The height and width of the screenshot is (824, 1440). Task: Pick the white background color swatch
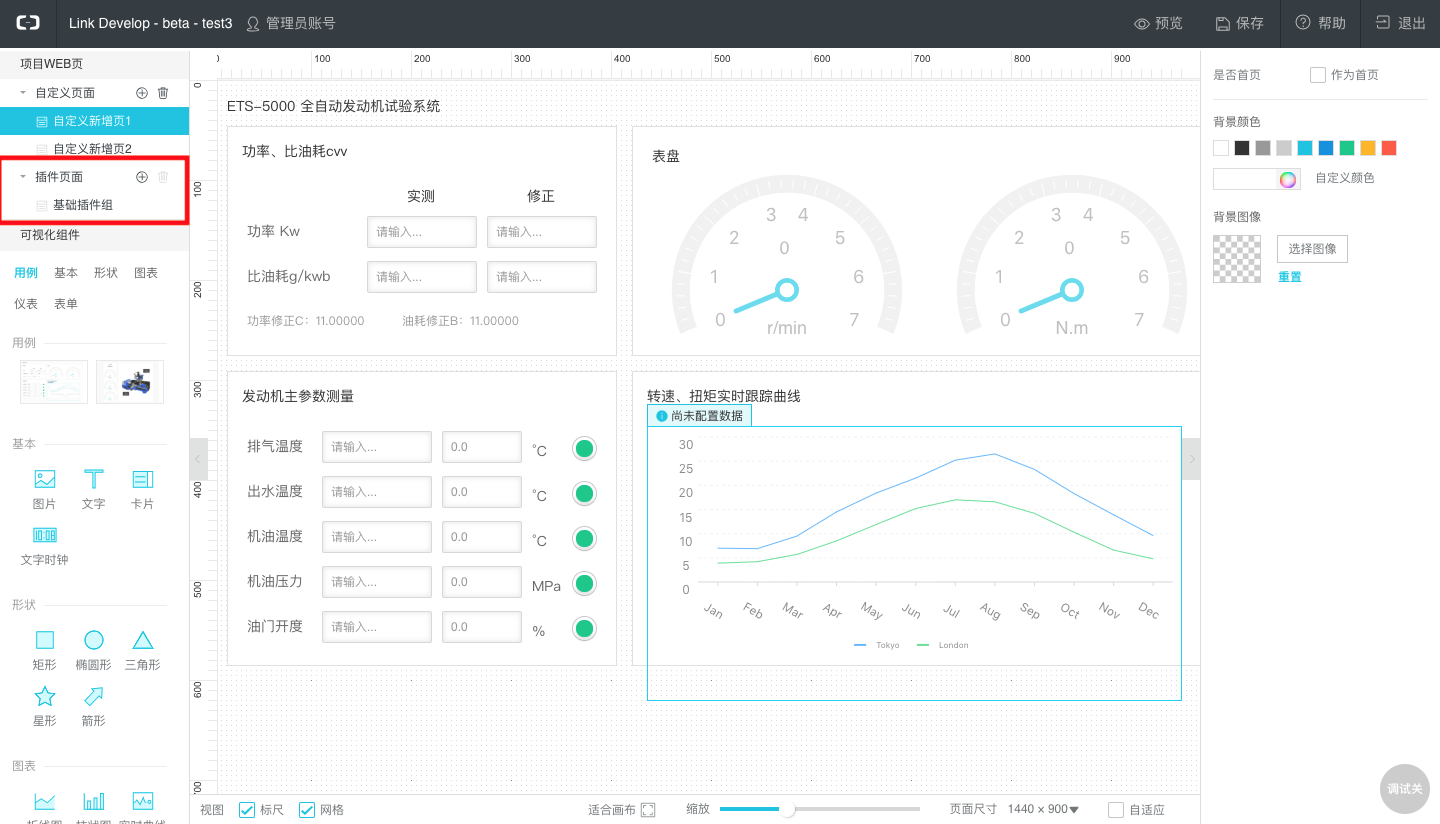1221,148
